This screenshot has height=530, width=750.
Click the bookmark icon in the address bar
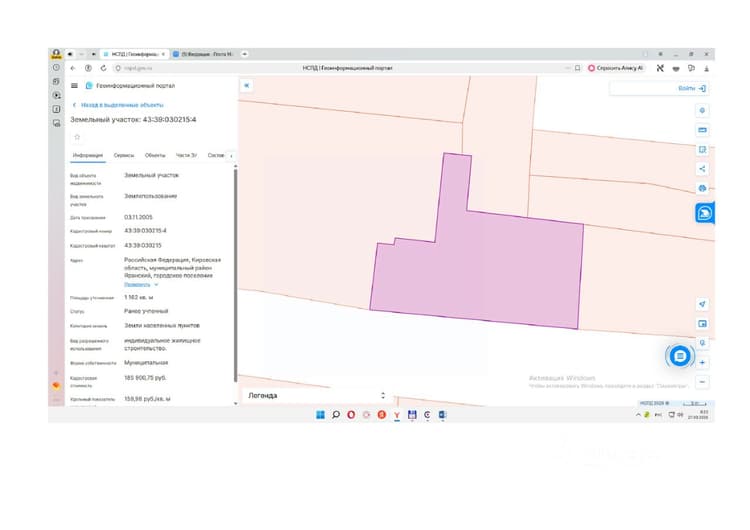click(x=577, y=68)
